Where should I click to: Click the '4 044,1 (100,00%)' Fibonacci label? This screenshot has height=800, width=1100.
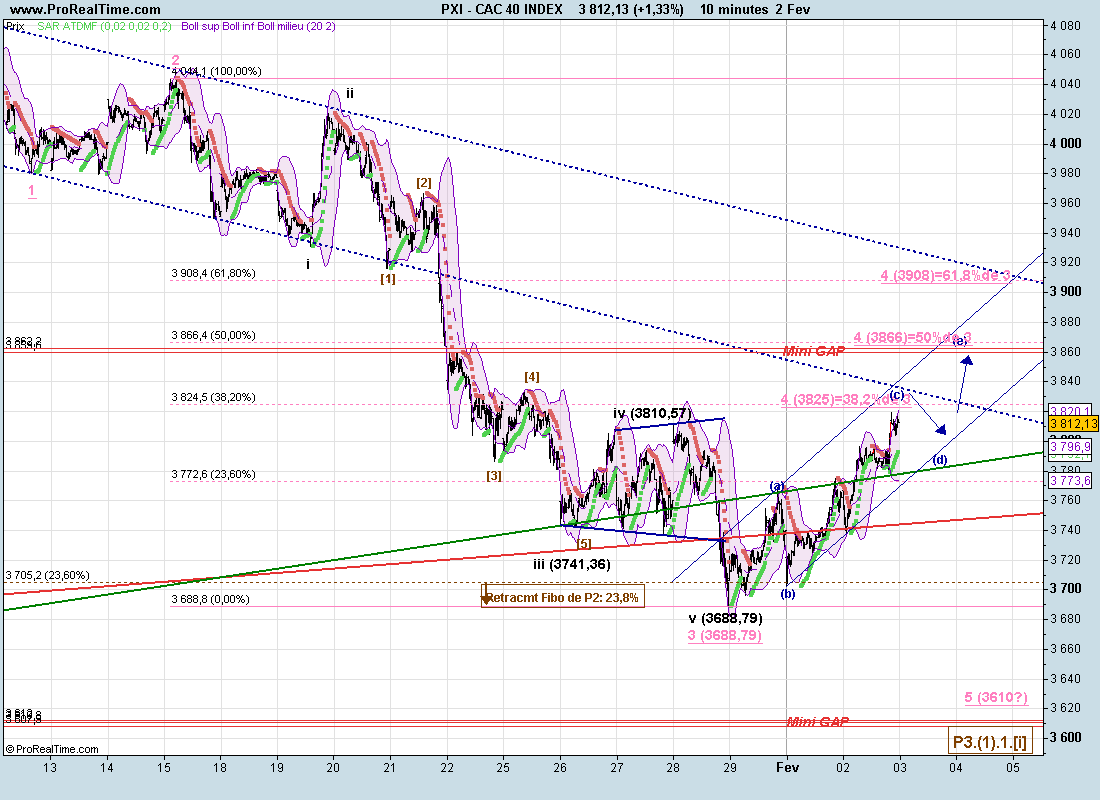217,71
